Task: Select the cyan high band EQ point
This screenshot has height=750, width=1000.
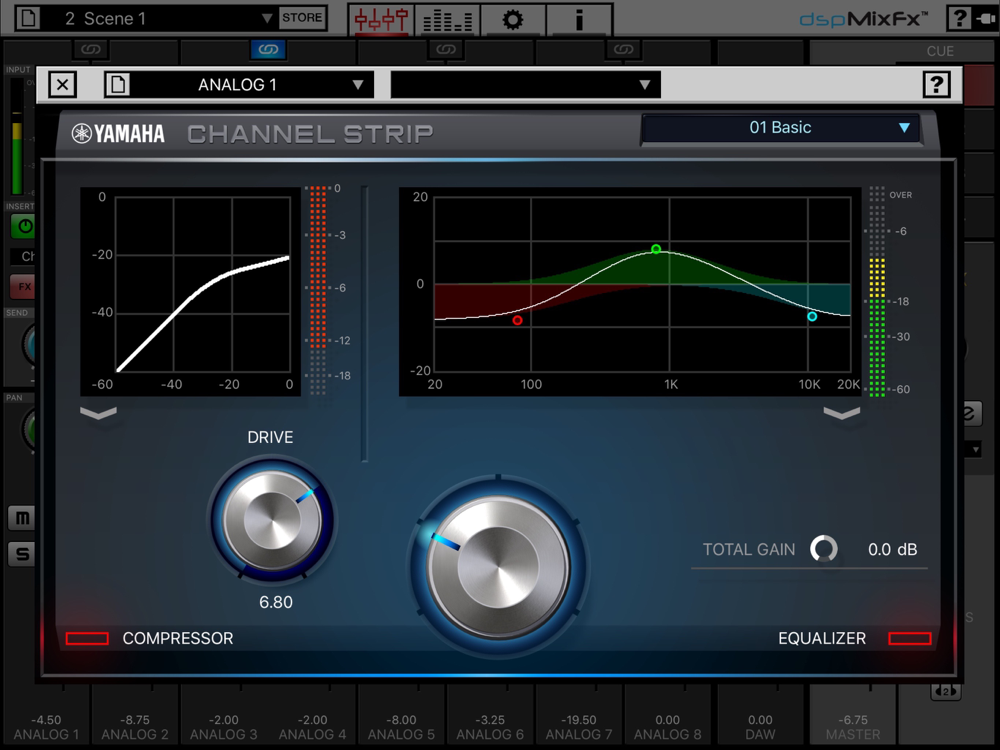Action: [812, 316]
